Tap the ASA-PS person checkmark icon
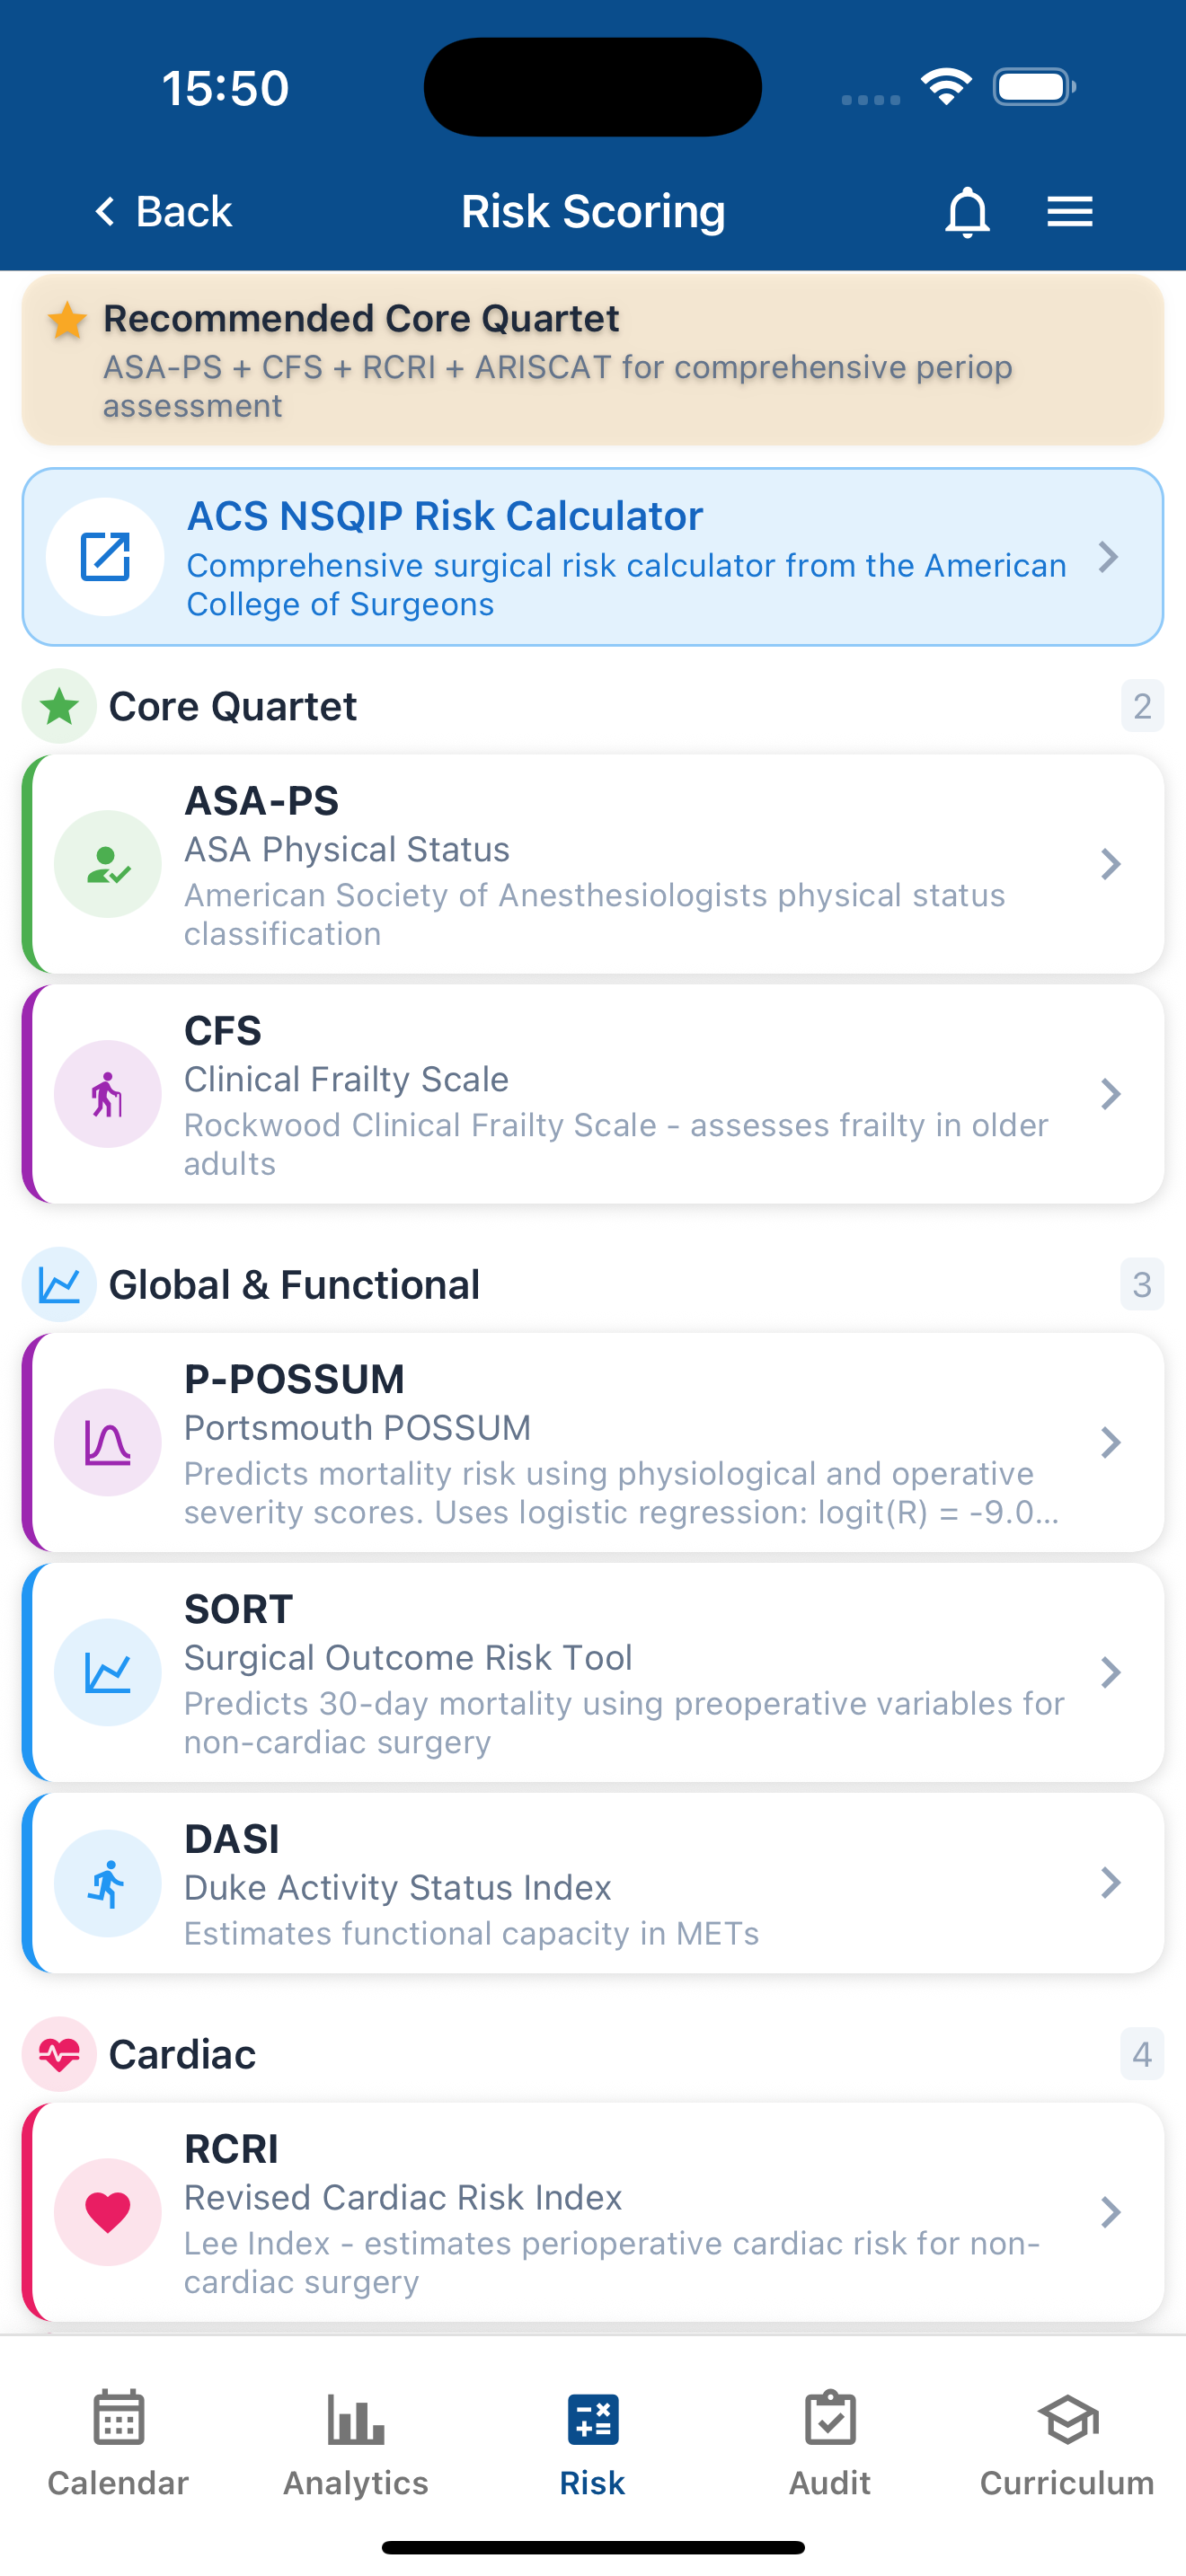Screen dimensions: 1186x2576 tap(107, 864)
